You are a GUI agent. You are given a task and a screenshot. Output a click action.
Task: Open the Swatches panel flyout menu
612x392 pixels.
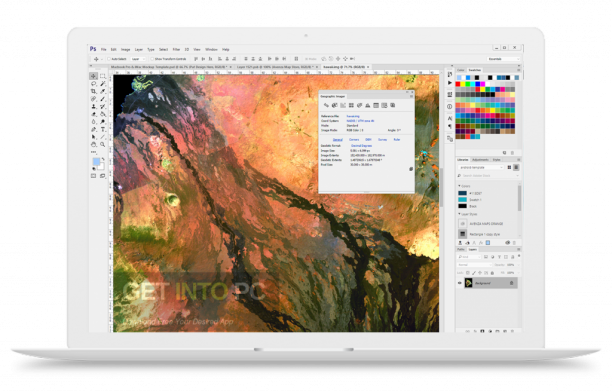click(x=518, y=70)
